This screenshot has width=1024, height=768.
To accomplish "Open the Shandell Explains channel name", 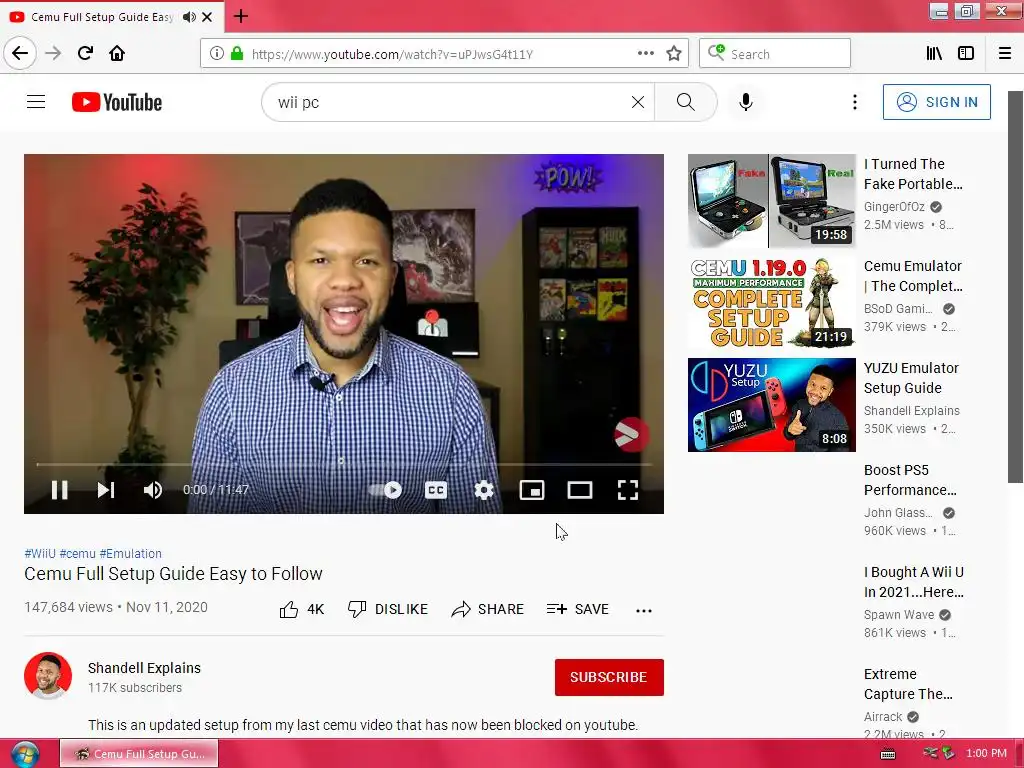I will pos(144,668).
